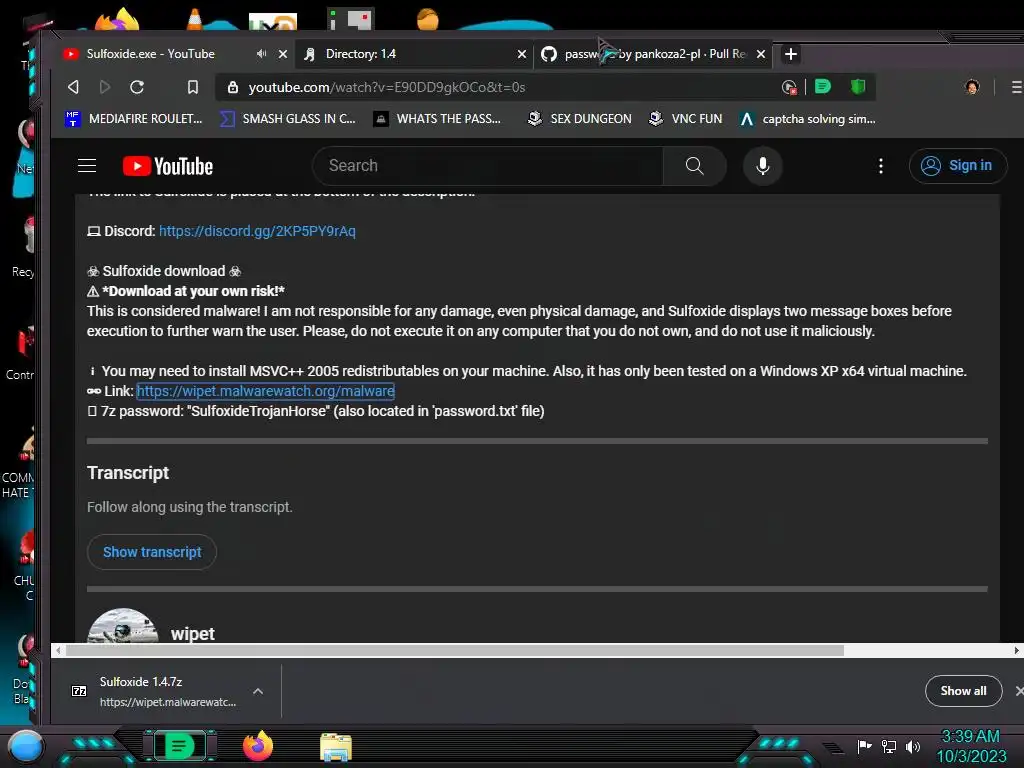This screenshot has width=1024, height=768.
Task: Mute the Sulfoxide.exe YouTube tab audio
Action: point(261,54)
